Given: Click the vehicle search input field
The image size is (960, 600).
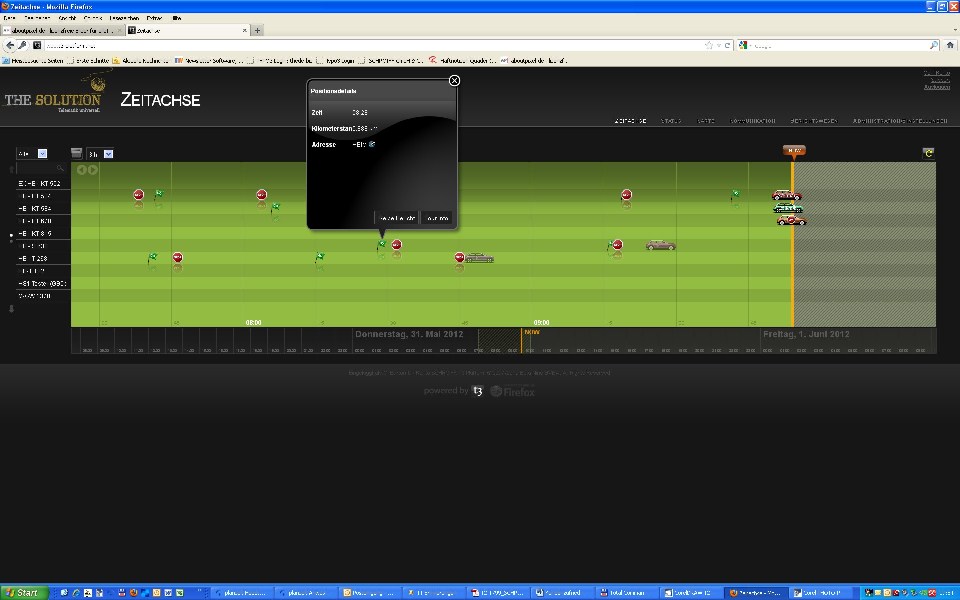Looking at the screenshot, I should click(x=37, y=169).
